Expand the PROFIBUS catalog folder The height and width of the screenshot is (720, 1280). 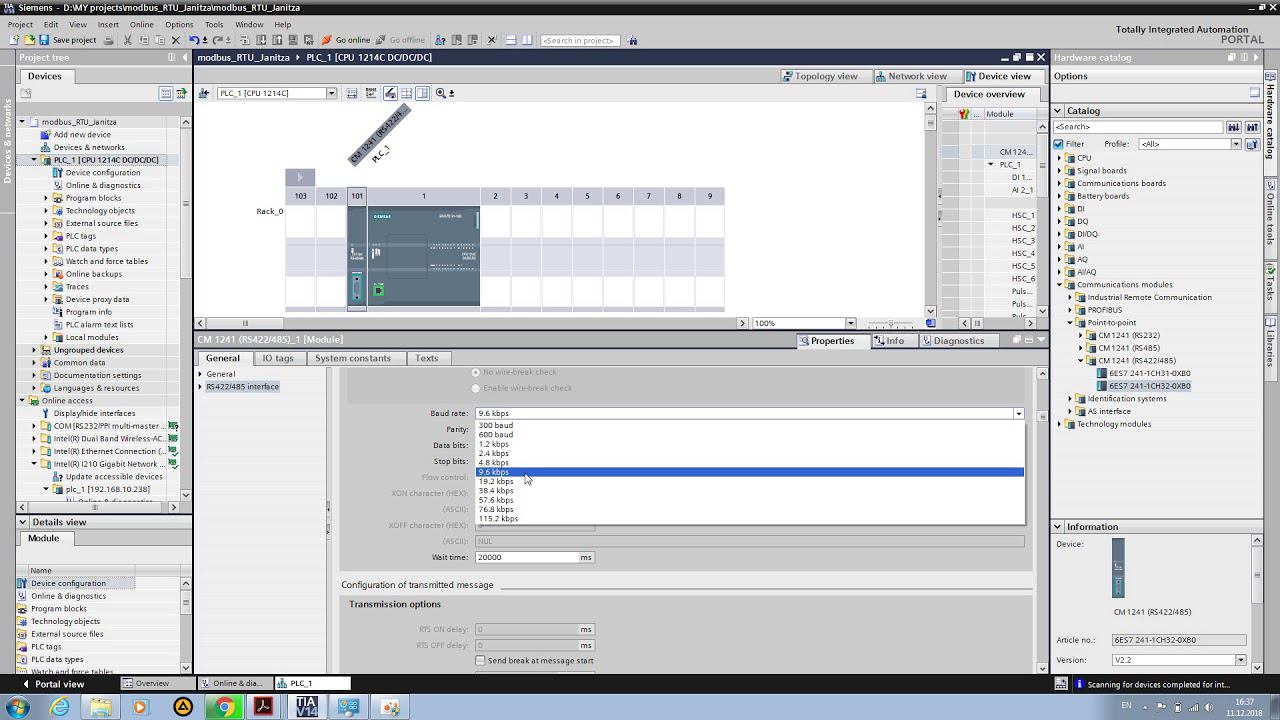click(x=1070, y=310)
